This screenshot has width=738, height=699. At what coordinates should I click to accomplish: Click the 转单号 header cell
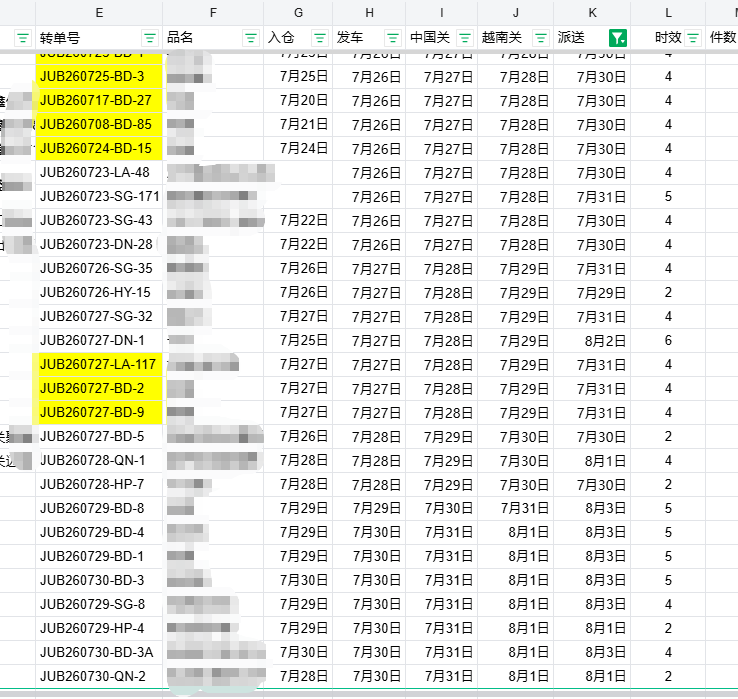pos(99,38)
